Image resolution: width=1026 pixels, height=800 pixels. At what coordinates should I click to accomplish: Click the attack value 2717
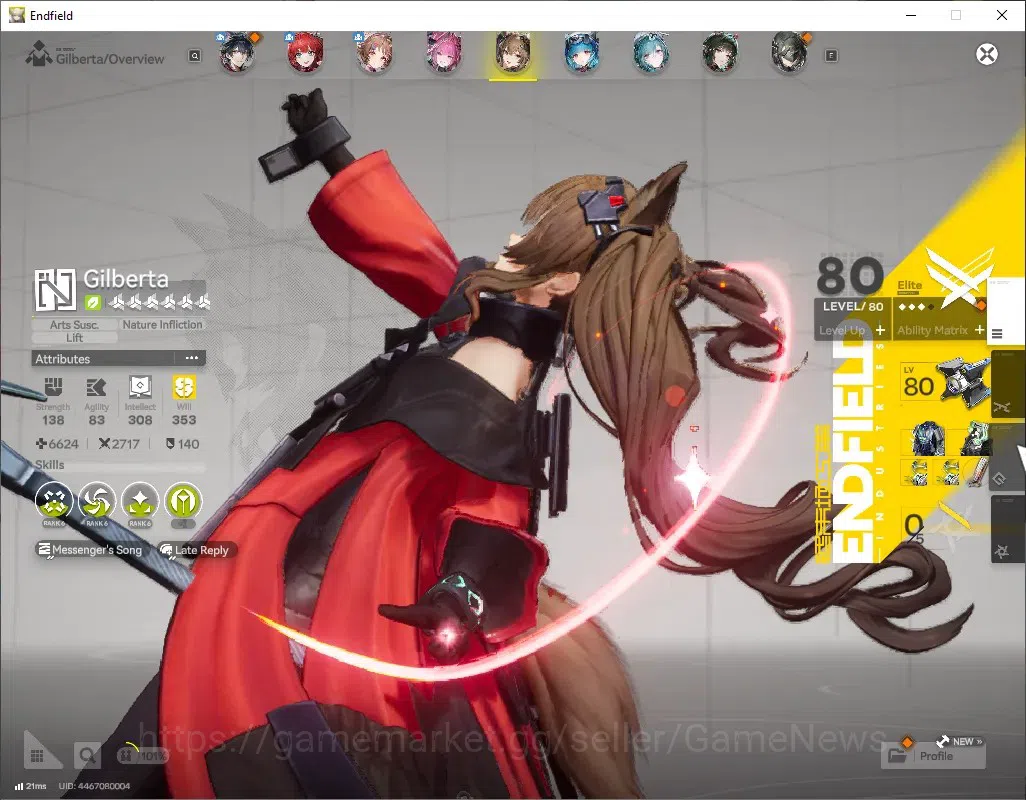[119, 444]
